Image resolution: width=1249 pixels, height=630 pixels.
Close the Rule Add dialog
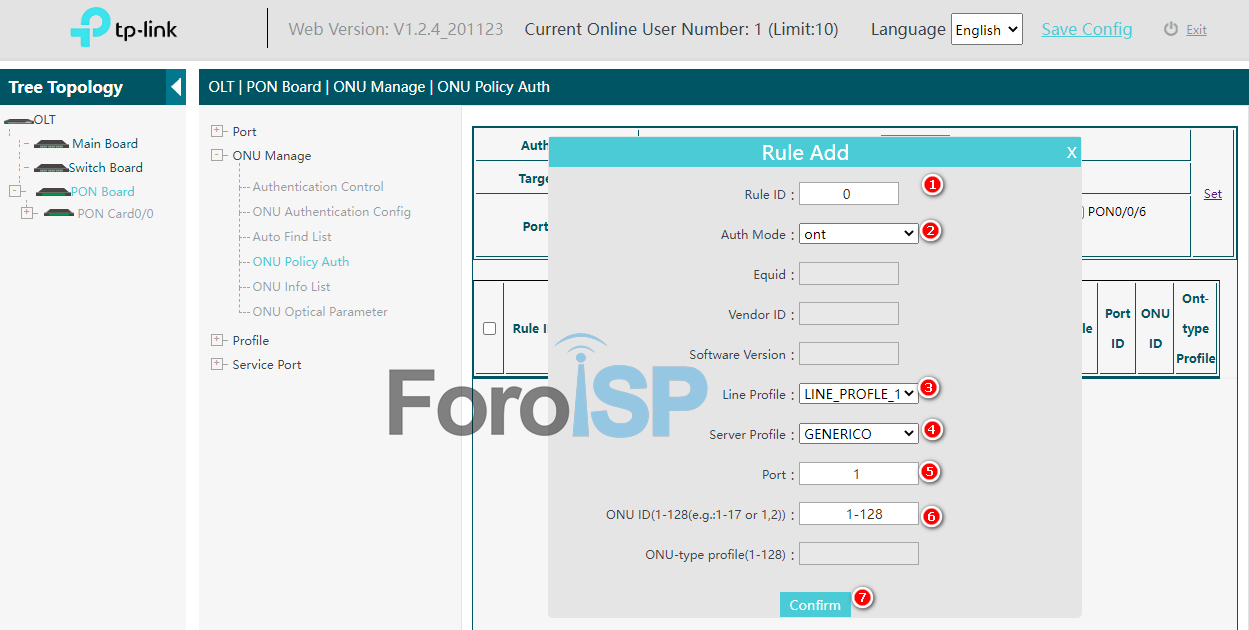(x=1071, y=152)
